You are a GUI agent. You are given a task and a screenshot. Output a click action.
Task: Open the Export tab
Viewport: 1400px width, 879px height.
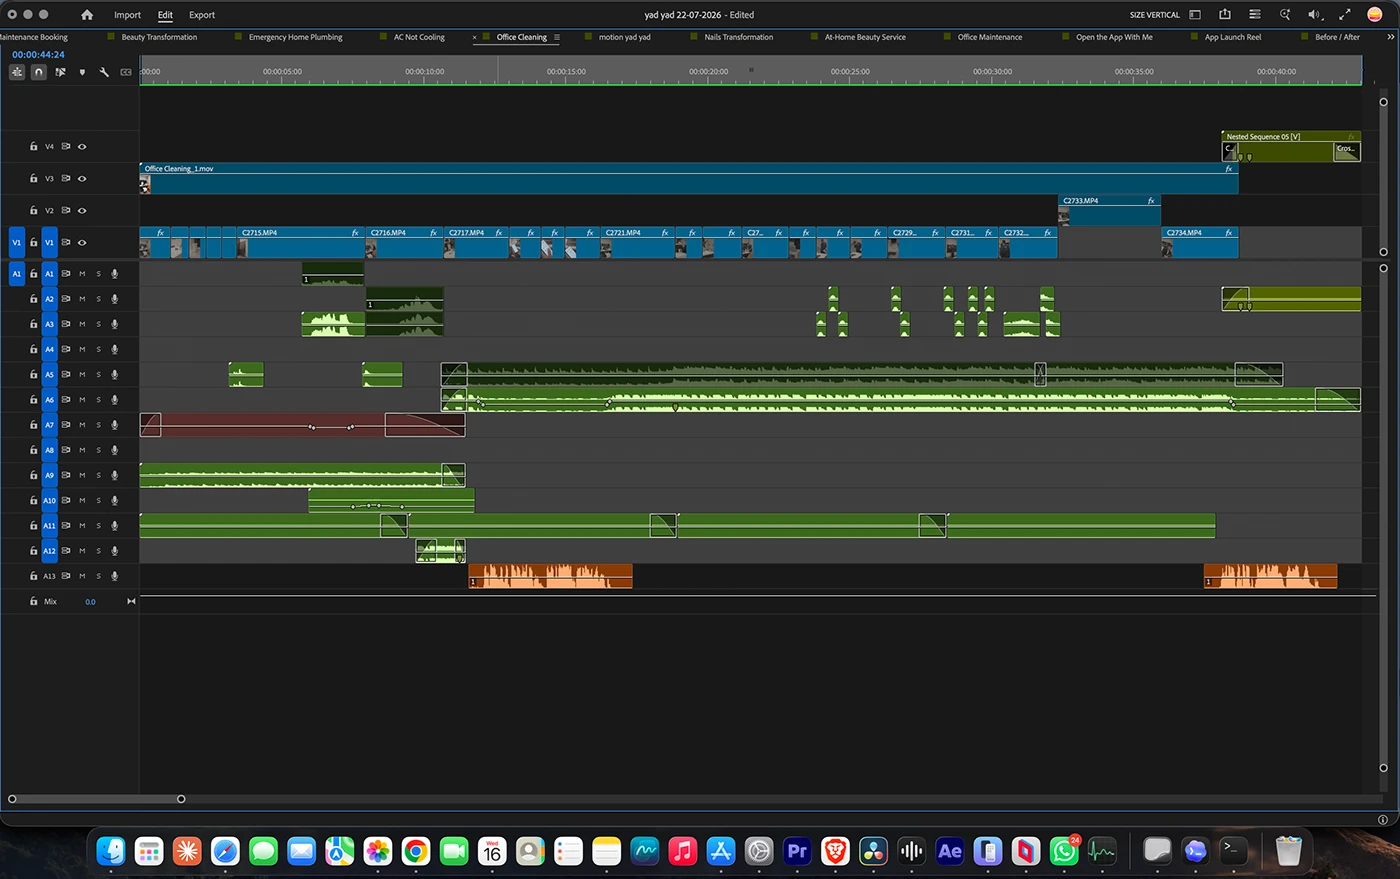click(202, 15)
